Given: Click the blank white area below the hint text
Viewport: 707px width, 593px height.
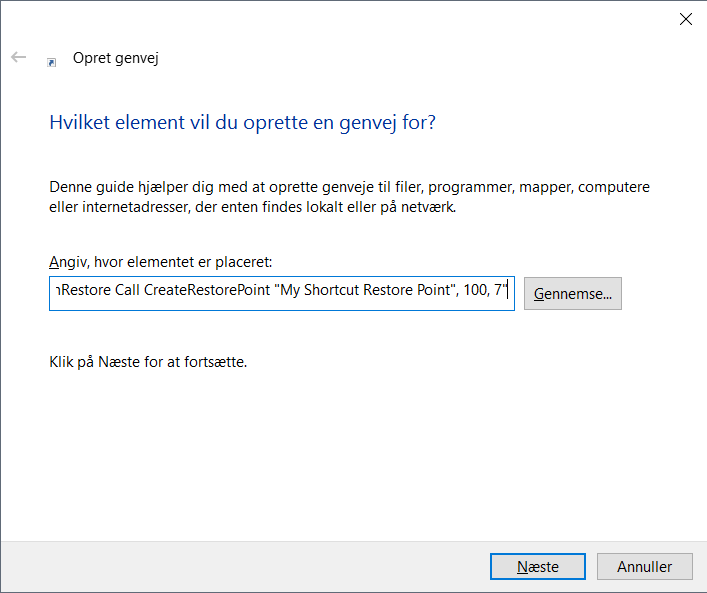Looking at the screenshot, I should (x=350, y=450).
